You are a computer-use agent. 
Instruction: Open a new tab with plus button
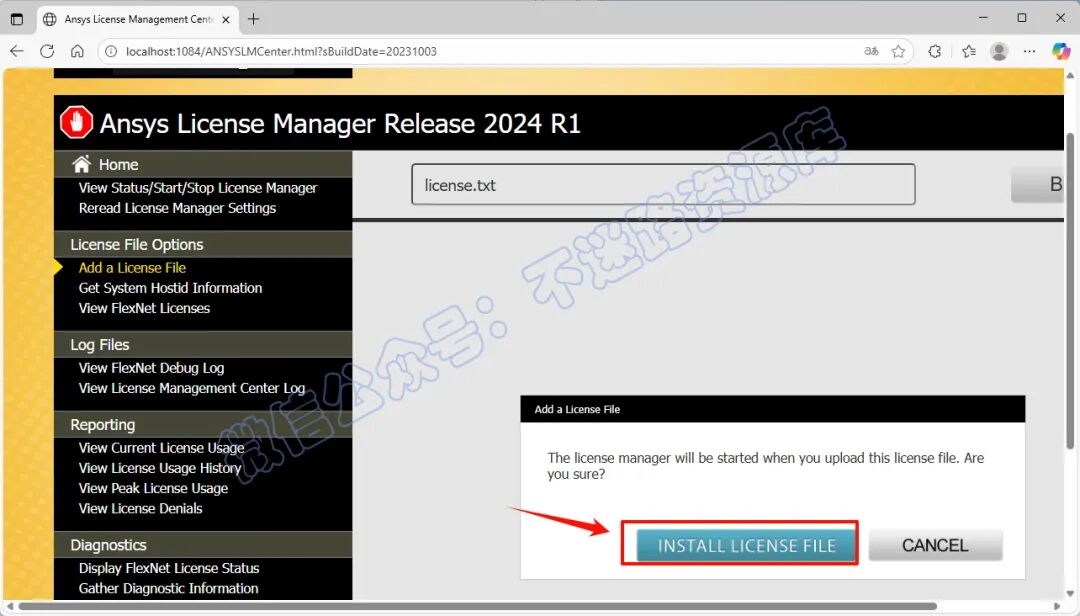[253, 19]
